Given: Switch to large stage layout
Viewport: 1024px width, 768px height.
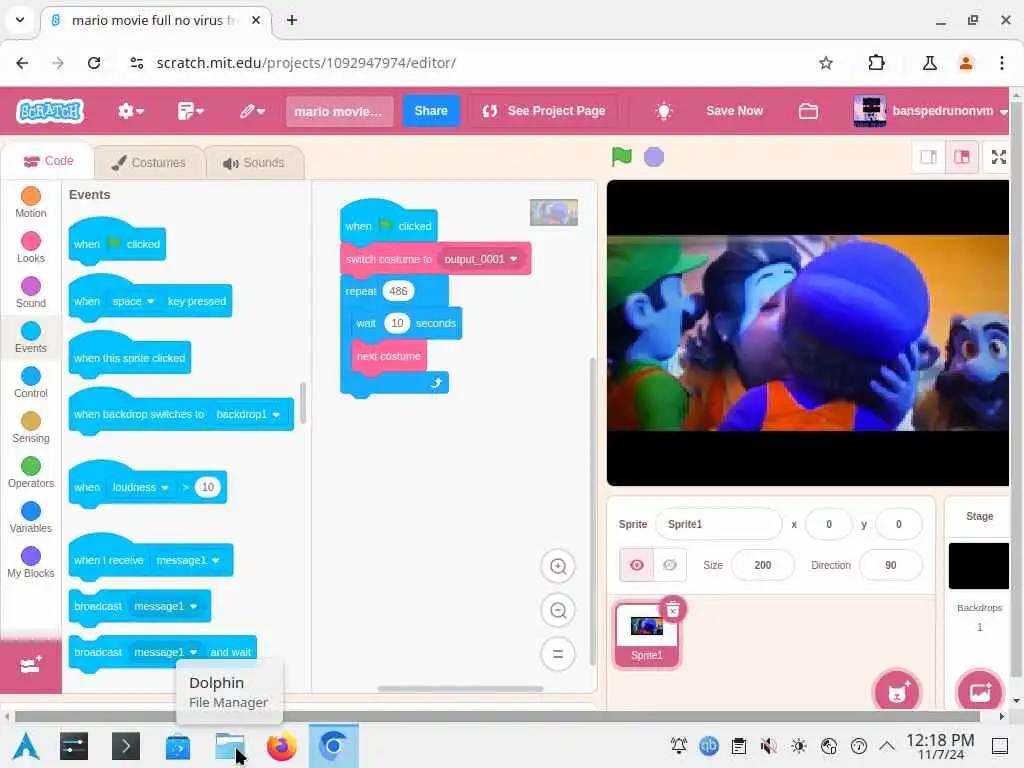Looking at the screenshot, I should click(963, 157).
